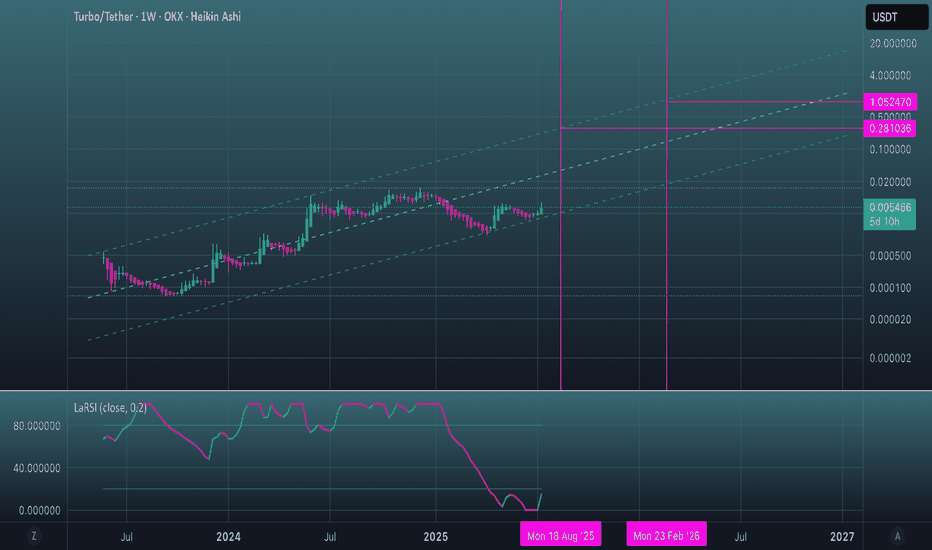Click the Mon 18 Aug '25 date label
Image resolution: width=932 pixels, height=550 pixels.
561,536
